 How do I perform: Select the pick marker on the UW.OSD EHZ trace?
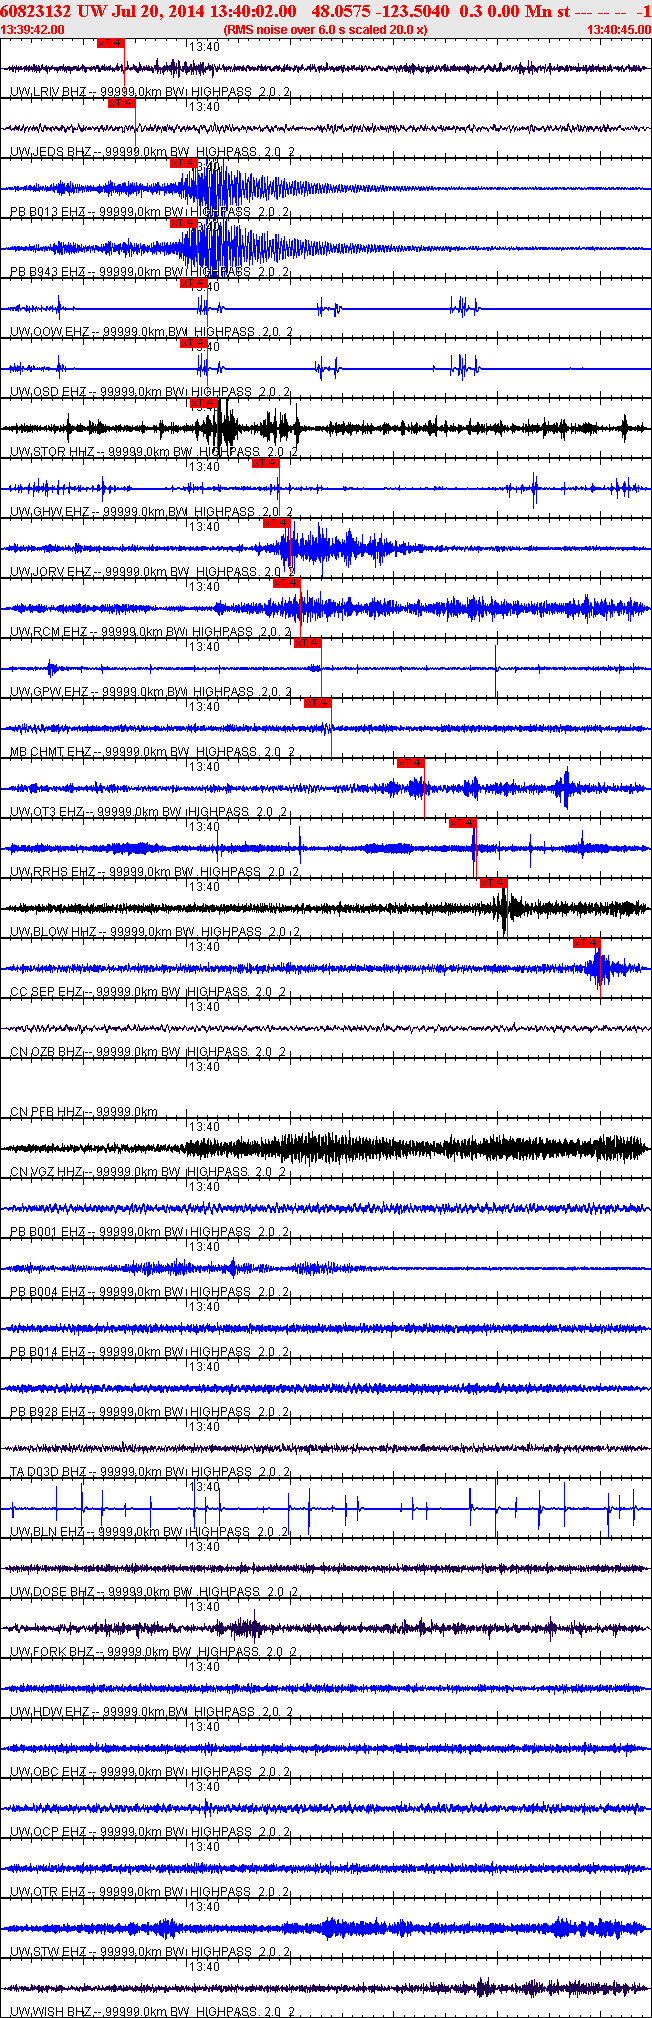(193, 343)
